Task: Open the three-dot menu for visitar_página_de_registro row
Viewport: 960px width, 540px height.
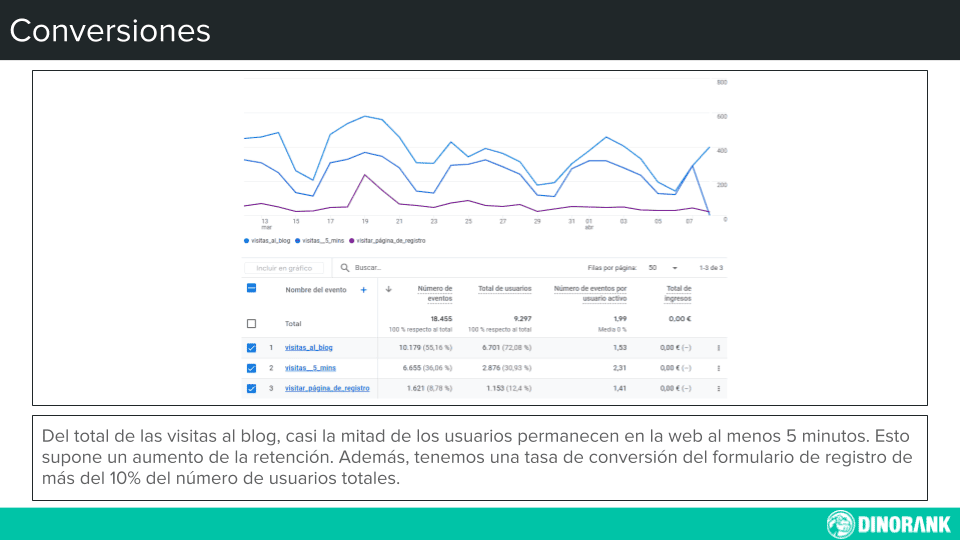Action: point(718,388)
